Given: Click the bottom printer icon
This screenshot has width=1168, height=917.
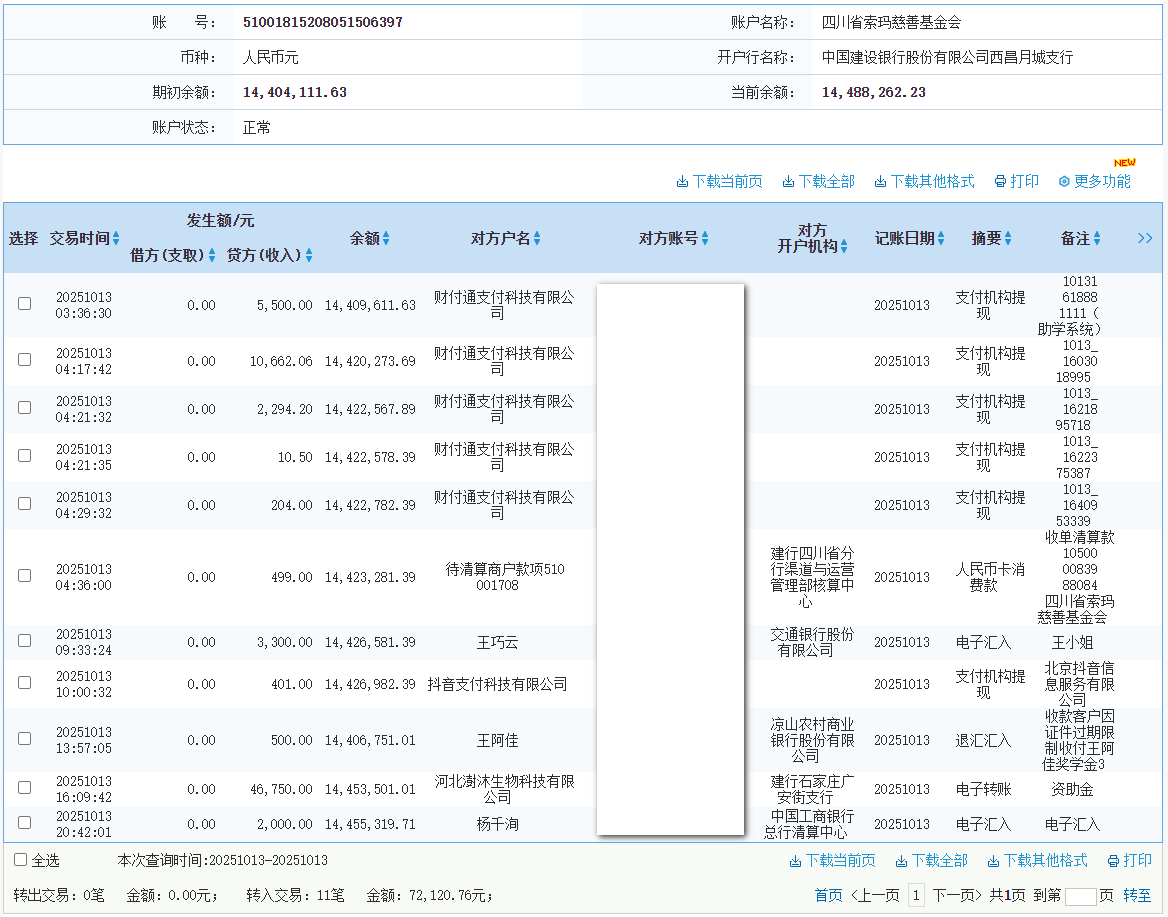Looking at the screenshot, I should click(x=1113, y=861).
